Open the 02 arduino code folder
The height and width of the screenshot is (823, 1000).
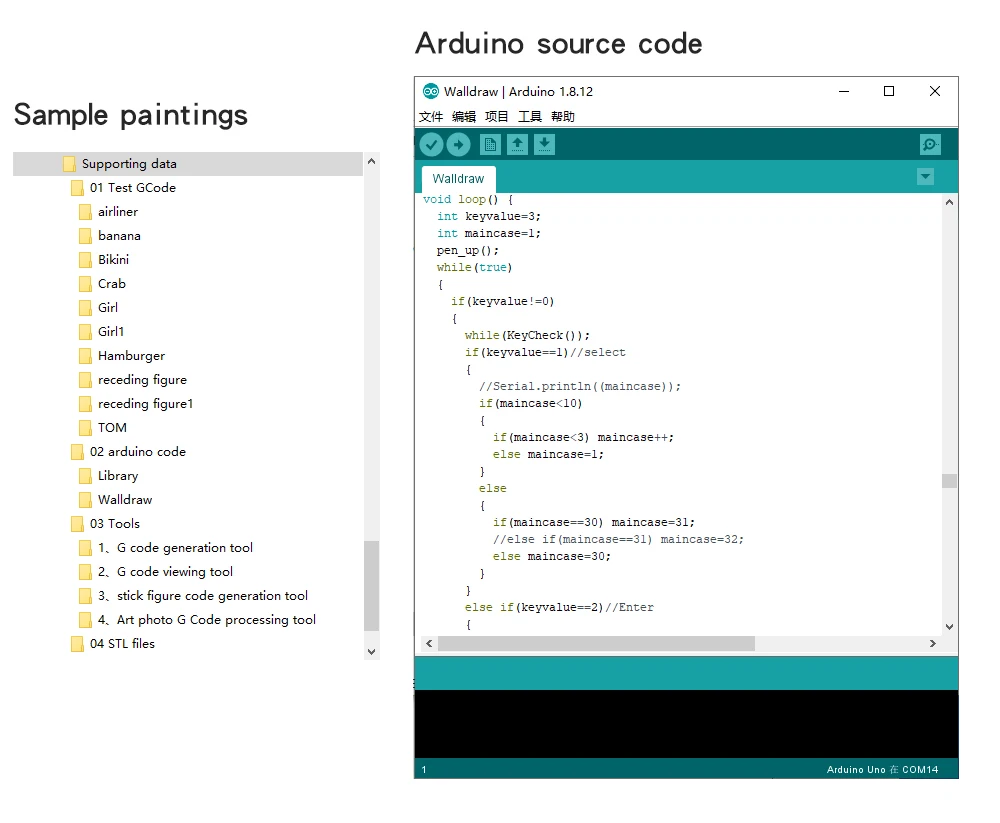pos(137,452)
